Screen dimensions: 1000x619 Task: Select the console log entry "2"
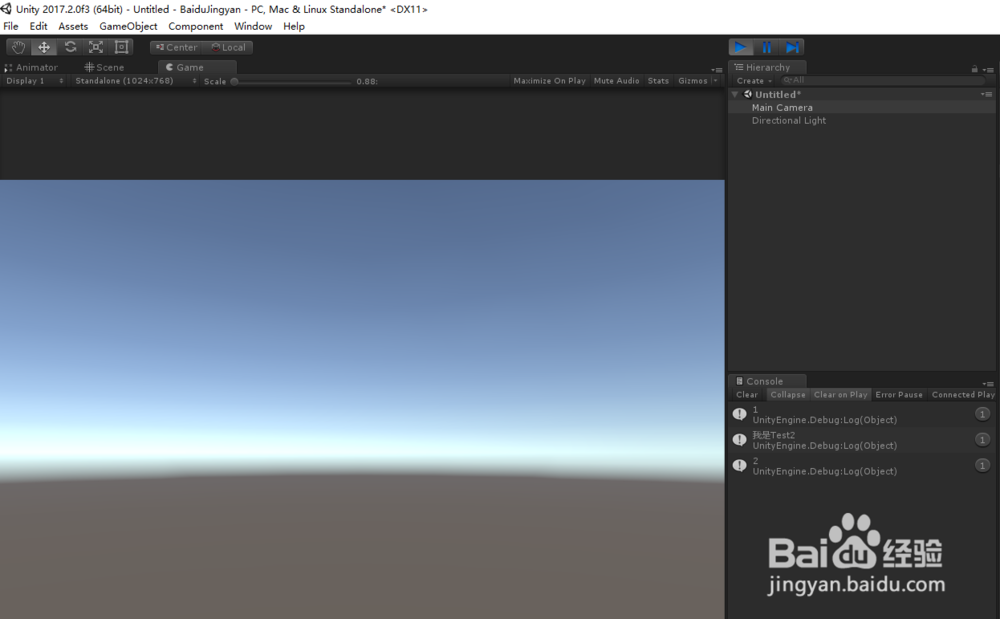[x=862, y=465]
